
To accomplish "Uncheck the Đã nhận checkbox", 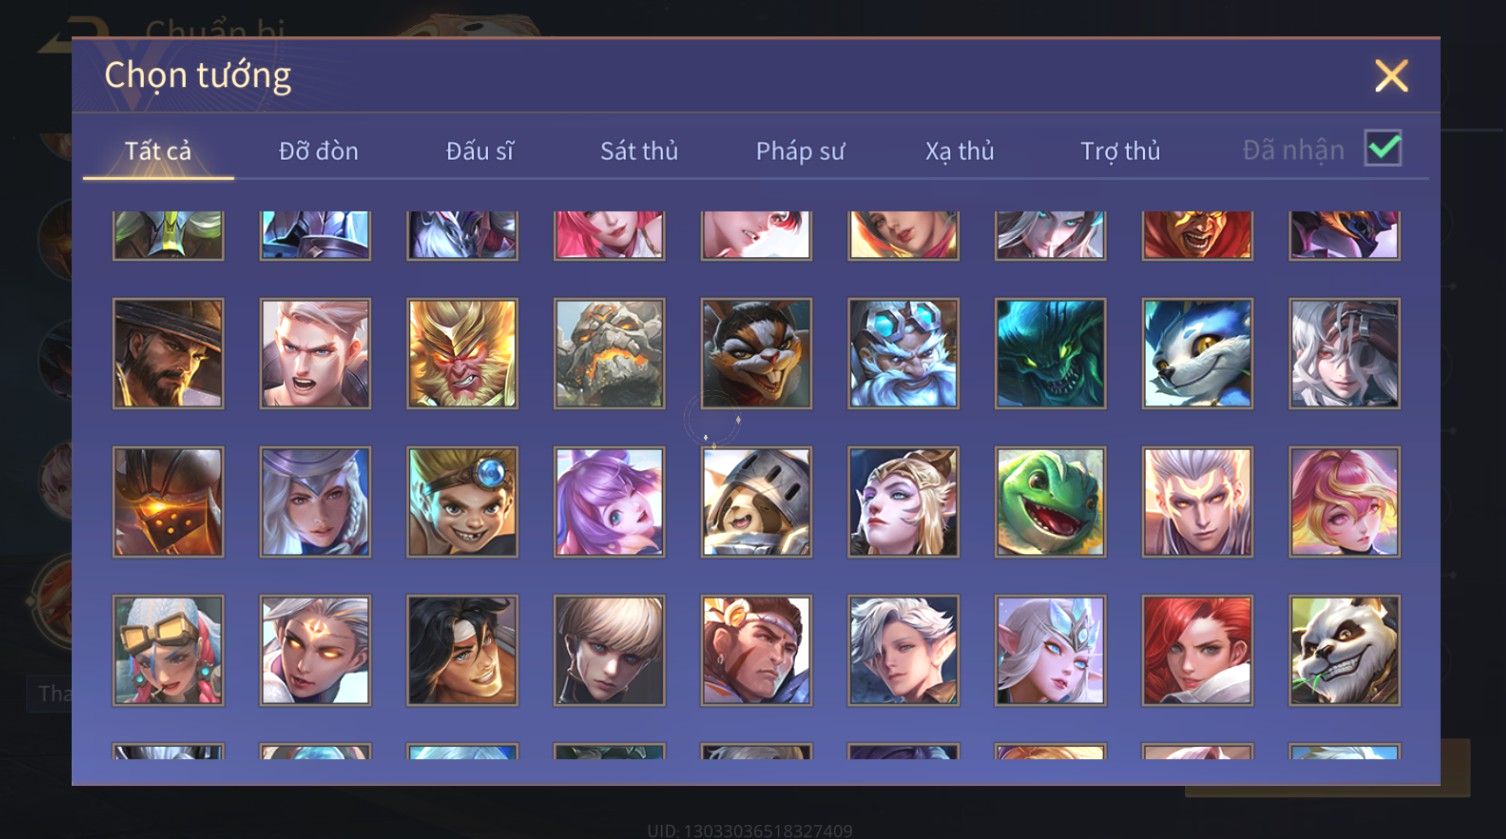I will click(1383, 149).
